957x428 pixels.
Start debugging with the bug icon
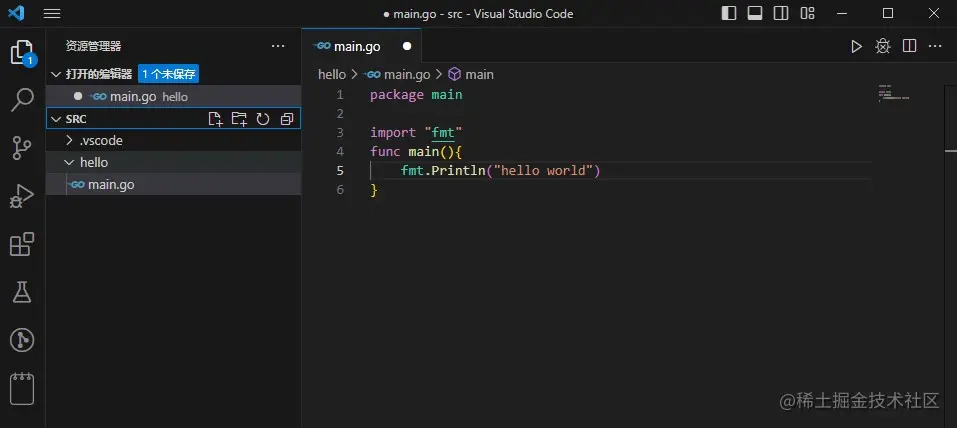(x=883, y=46)
